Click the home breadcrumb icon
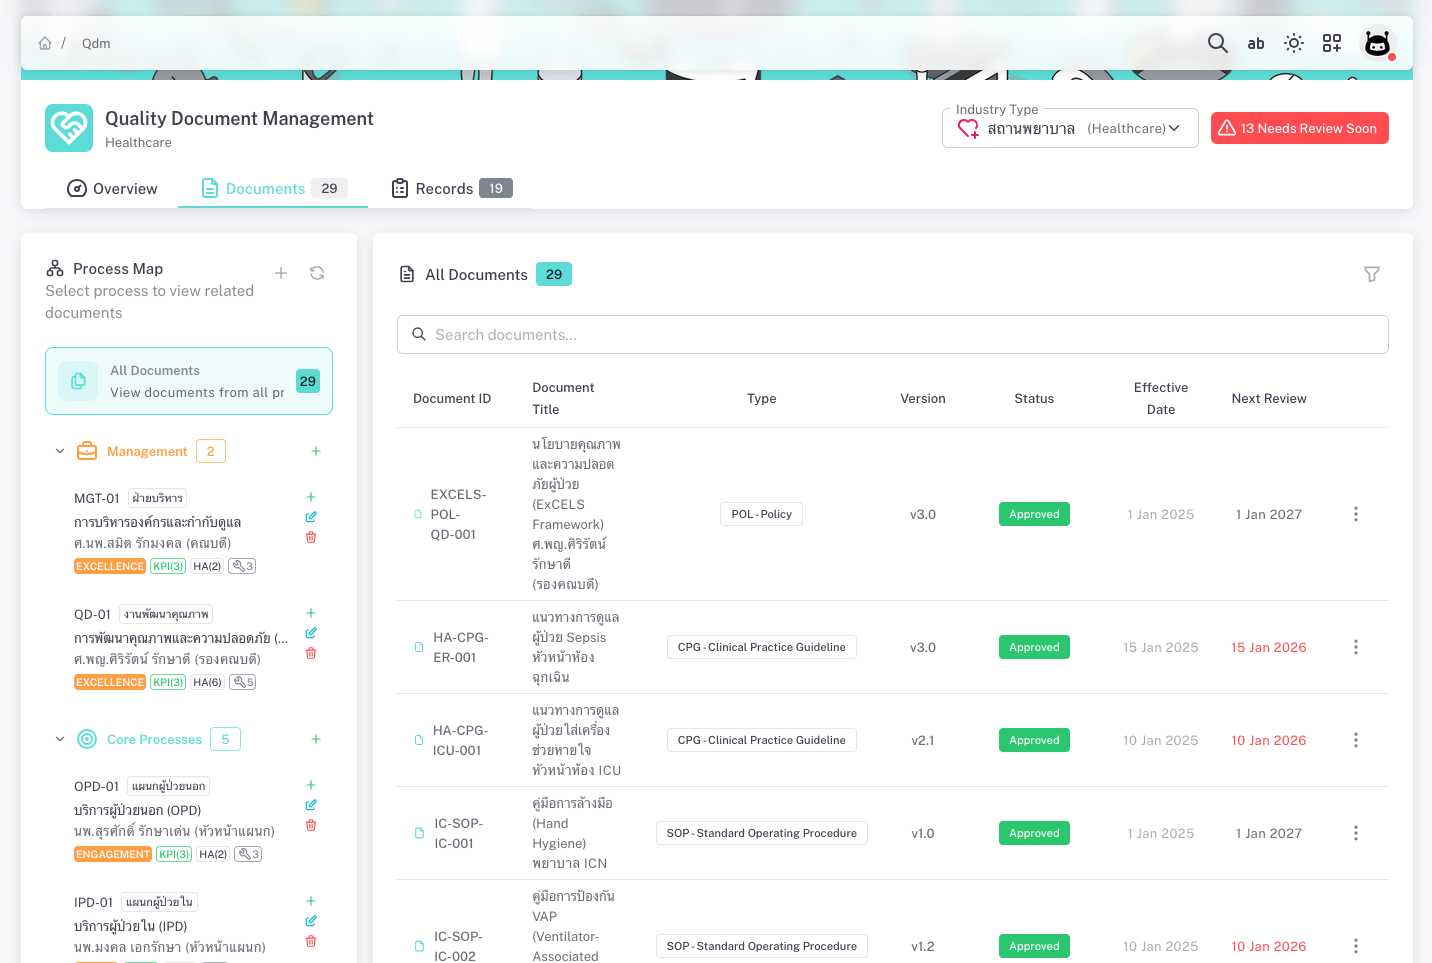The image size is (1432, 963). coord(45,43)
